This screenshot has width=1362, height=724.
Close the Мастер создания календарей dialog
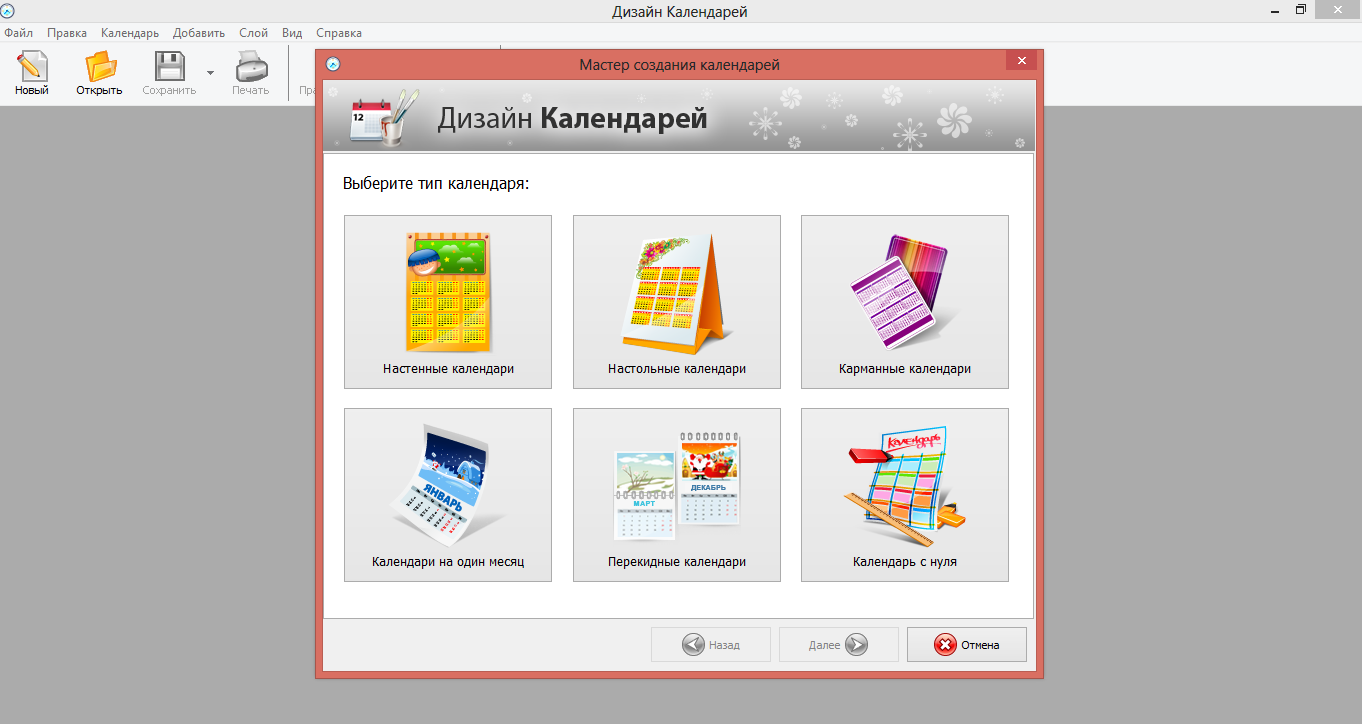coord(1021,62)
